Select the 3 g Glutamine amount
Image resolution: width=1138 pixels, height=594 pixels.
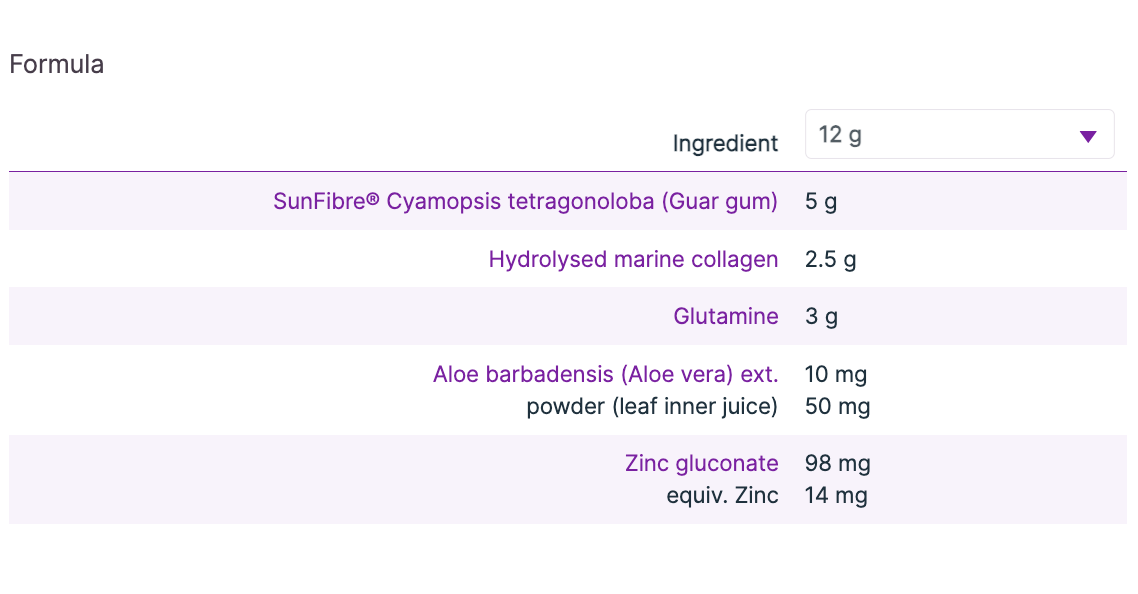coord(821,317)
